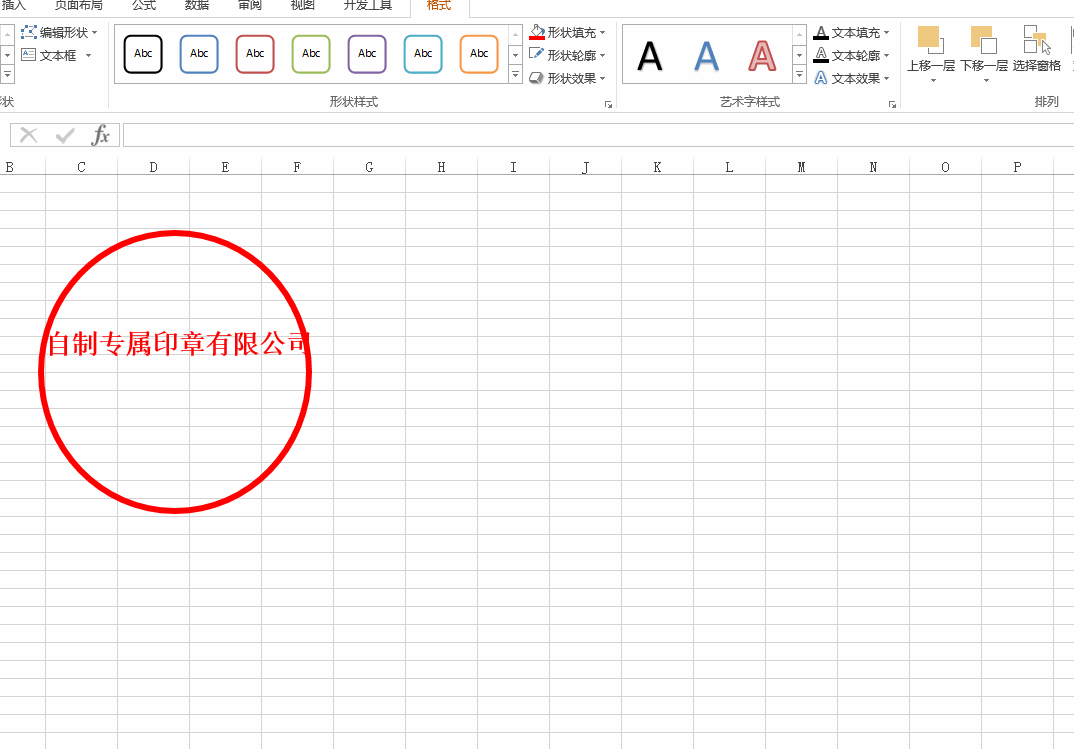Open the 数据 (Data) ribbon tab
Viewport: 1074px width, 749px height.
196,5
